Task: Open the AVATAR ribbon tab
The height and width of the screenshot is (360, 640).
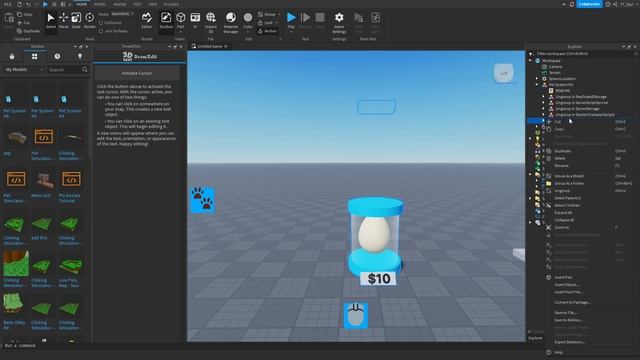Action: click(x=120, y=4)
